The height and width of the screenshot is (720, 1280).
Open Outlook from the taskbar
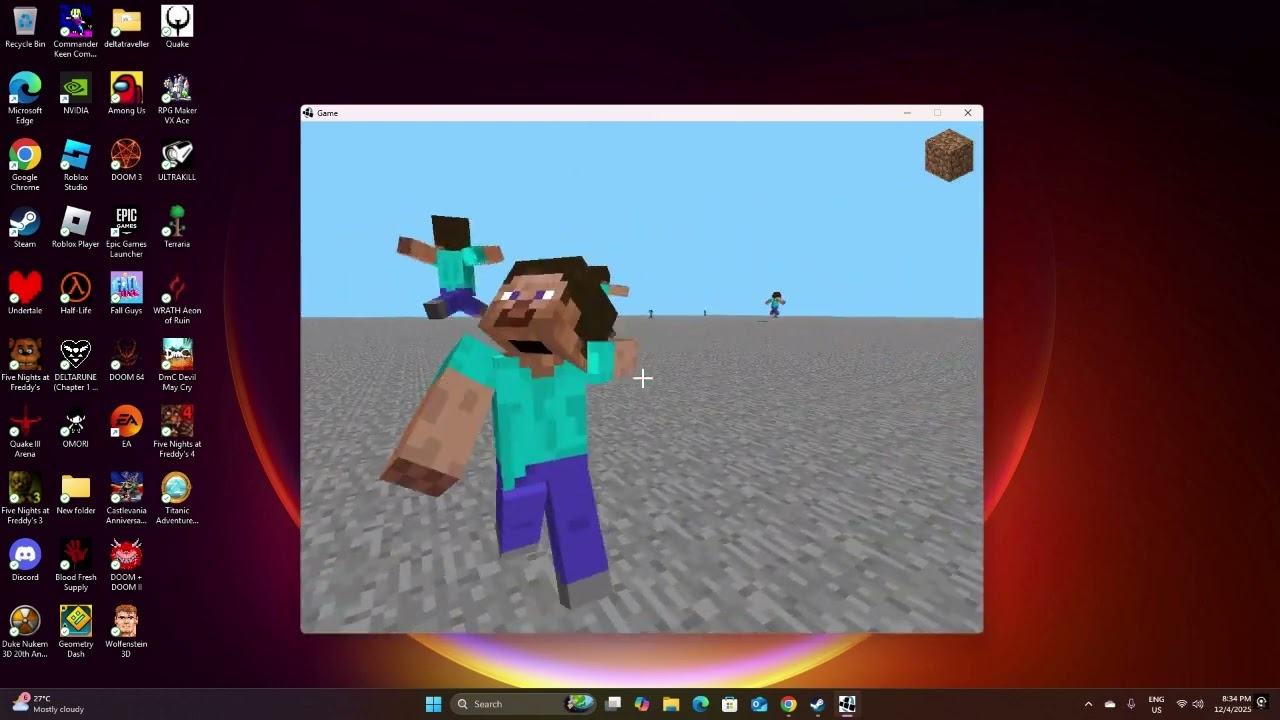click(x=759, y=704)
